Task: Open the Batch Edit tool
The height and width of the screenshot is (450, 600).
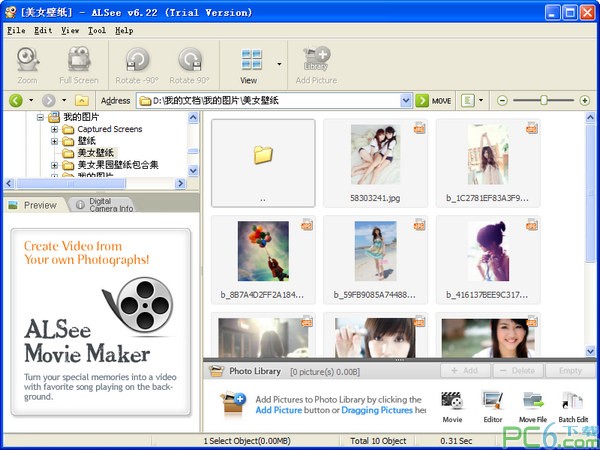Action: (x=573, y=406)
